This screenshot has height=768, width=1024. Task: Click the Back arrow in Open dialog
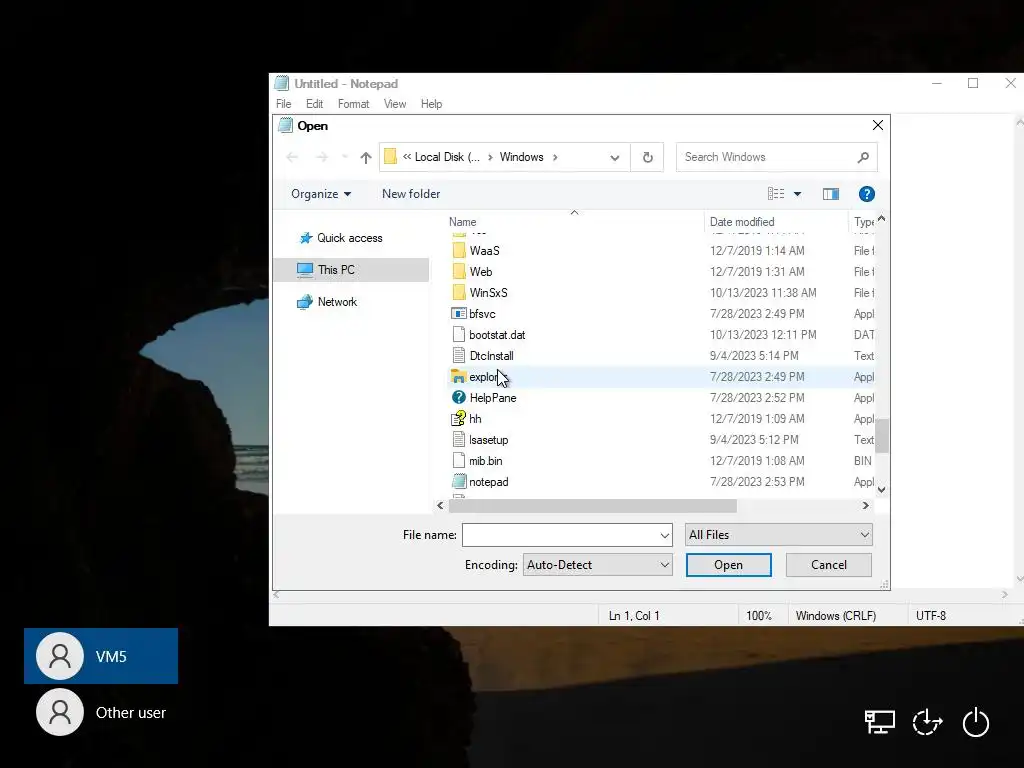[293, 157]
